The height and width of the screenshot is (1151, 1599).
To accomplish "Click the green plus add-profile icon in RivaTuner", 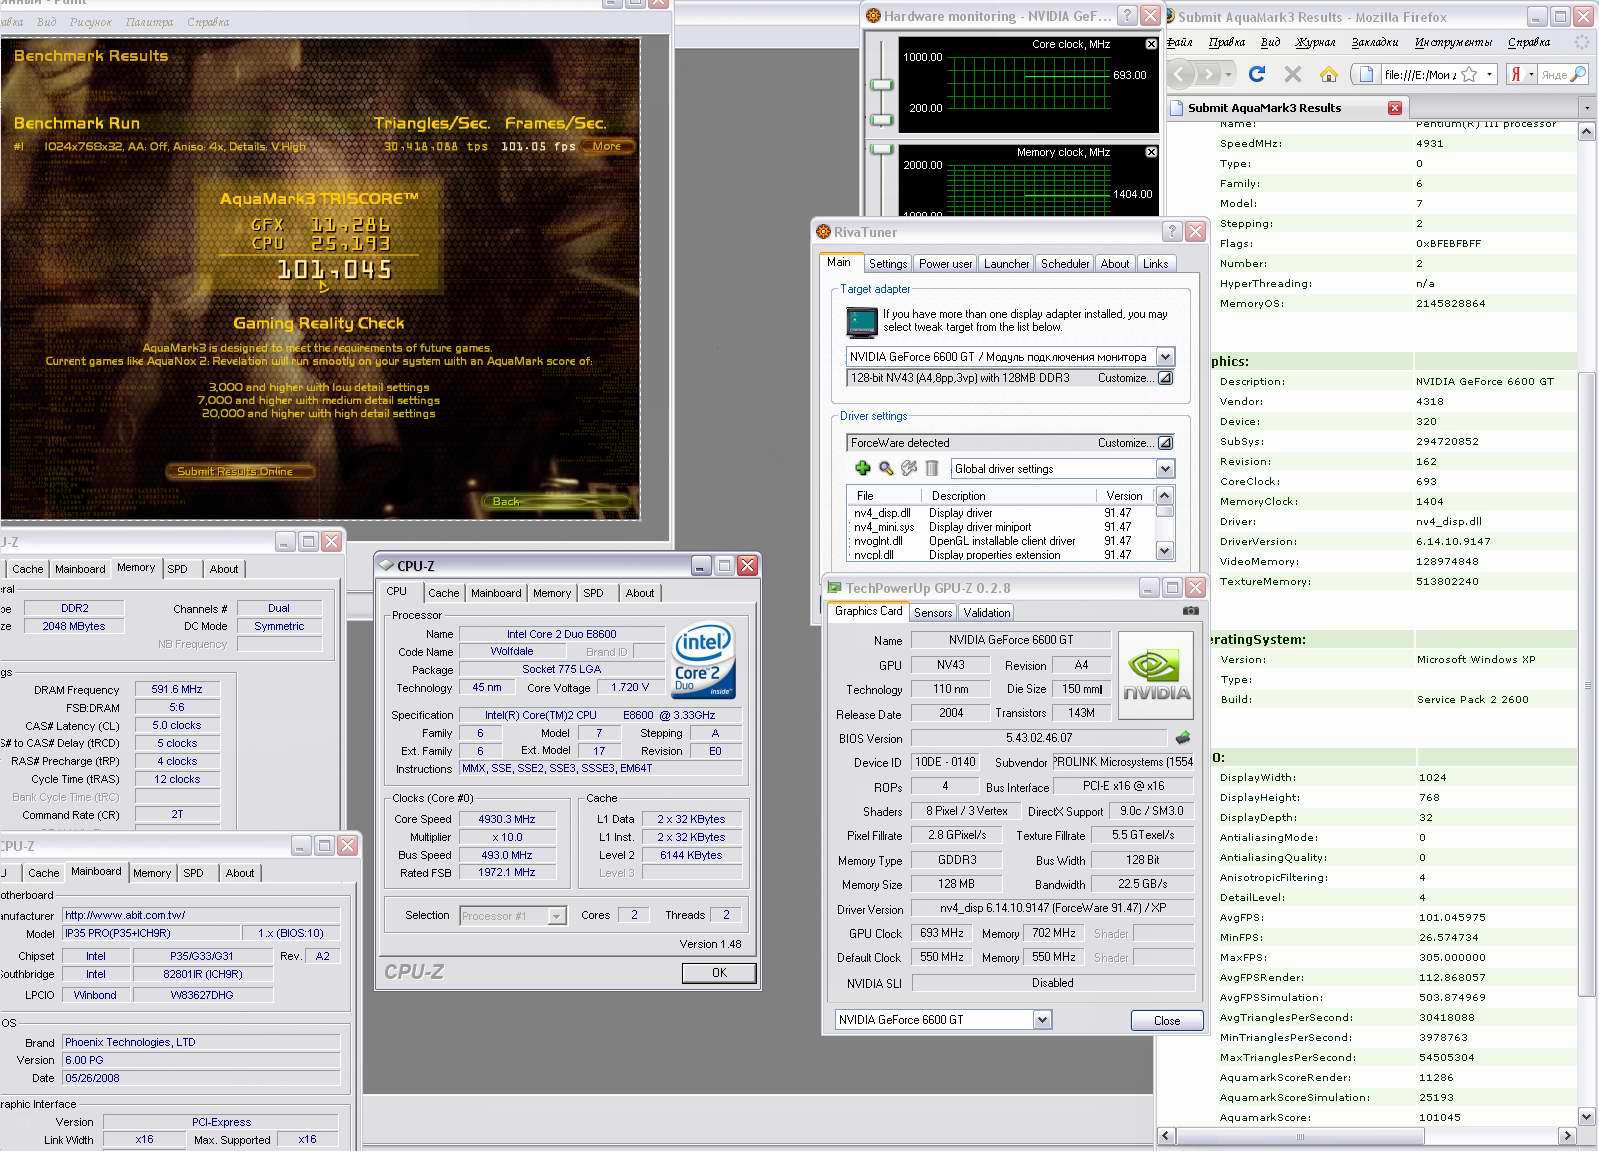I will point(863,468).
